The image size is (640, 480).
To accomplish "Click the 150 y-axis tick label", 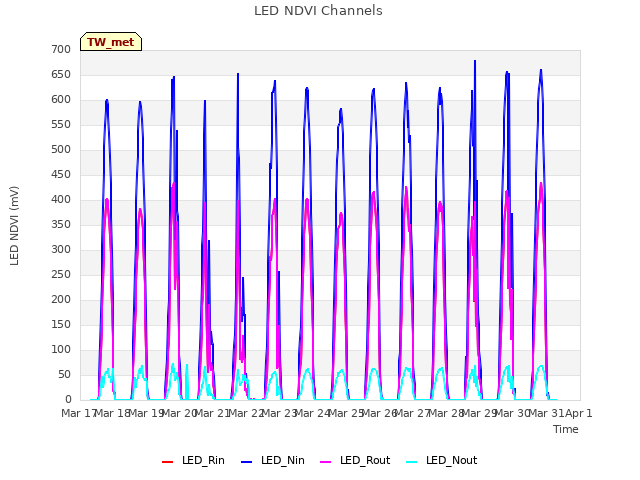I will click(x=61, y=324).
